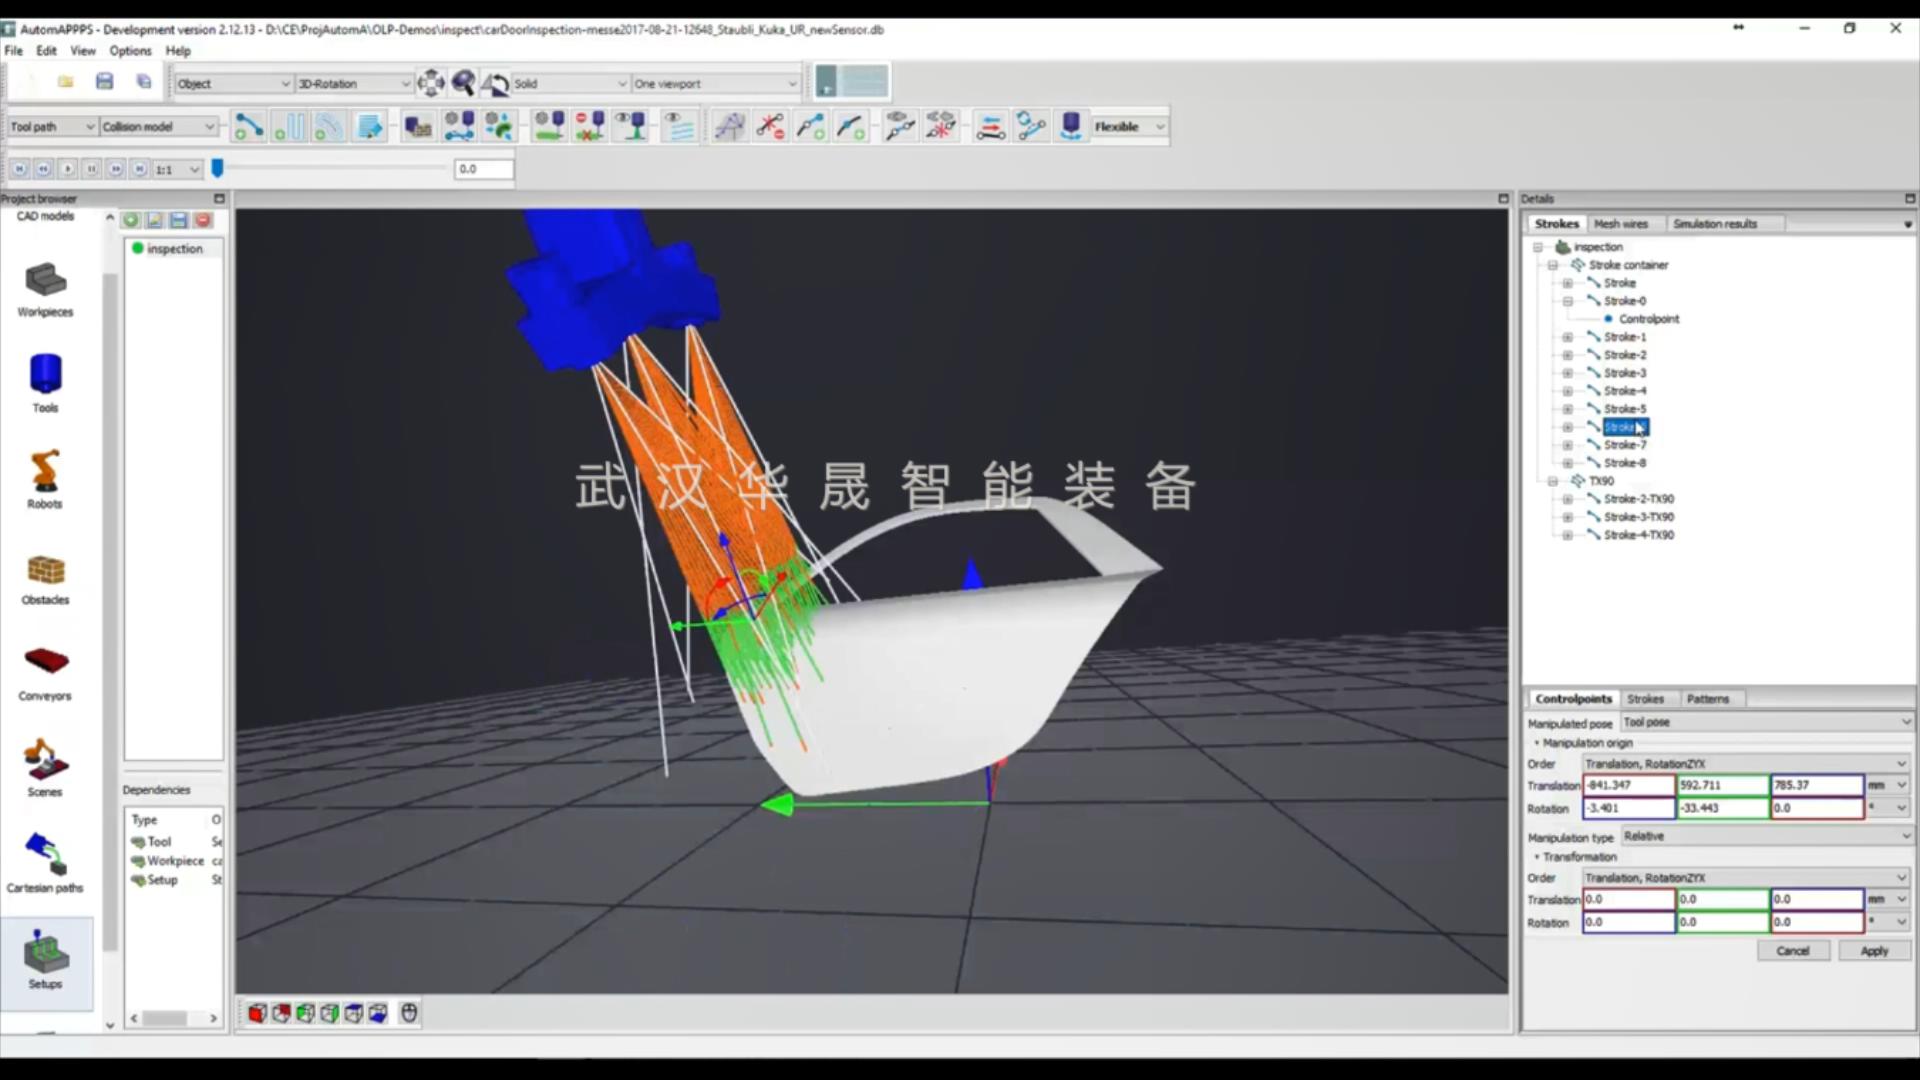Screen dimensions: 1920x1080
Task: Open the Workpieces panel in sidebar
Action: coord(44,290)
